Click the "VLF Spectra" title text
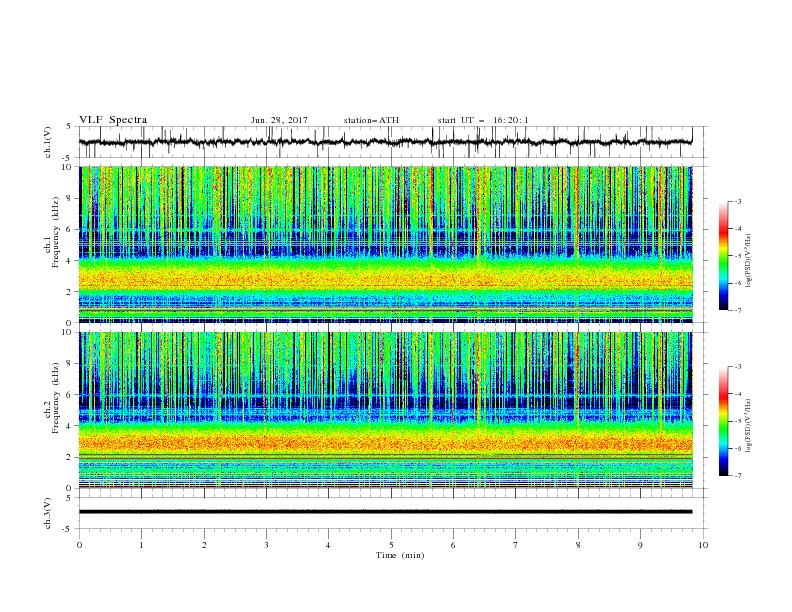This screenshot has height=612, width=792. (x=113, y=120)
